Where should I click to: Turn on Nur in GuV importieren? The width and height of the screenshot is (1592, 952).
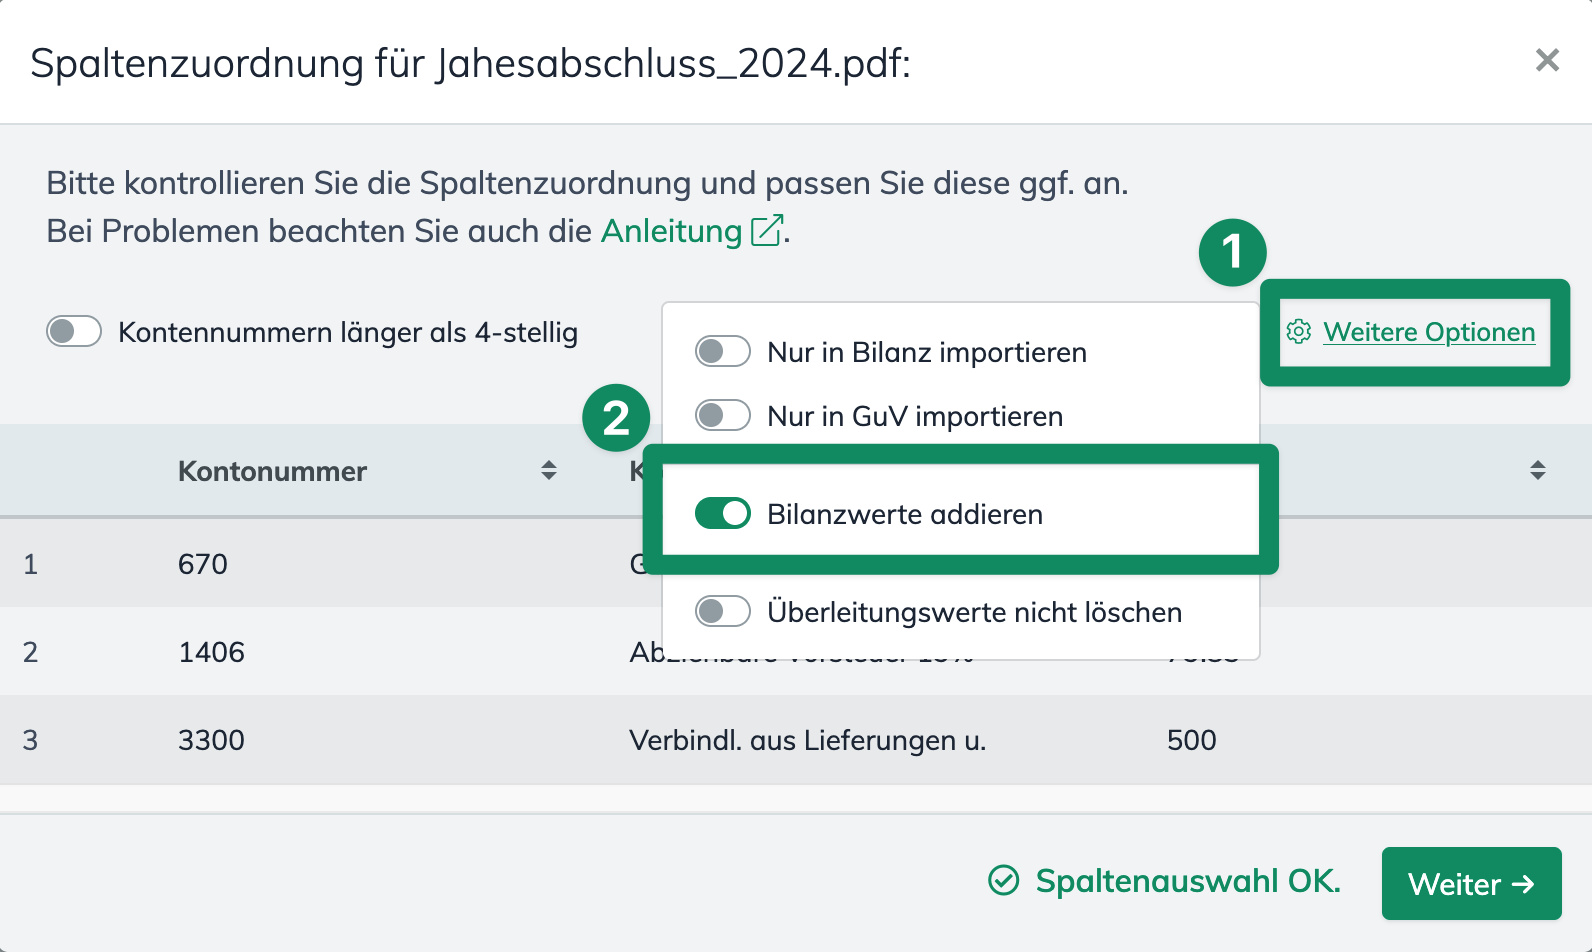(722, 415)
